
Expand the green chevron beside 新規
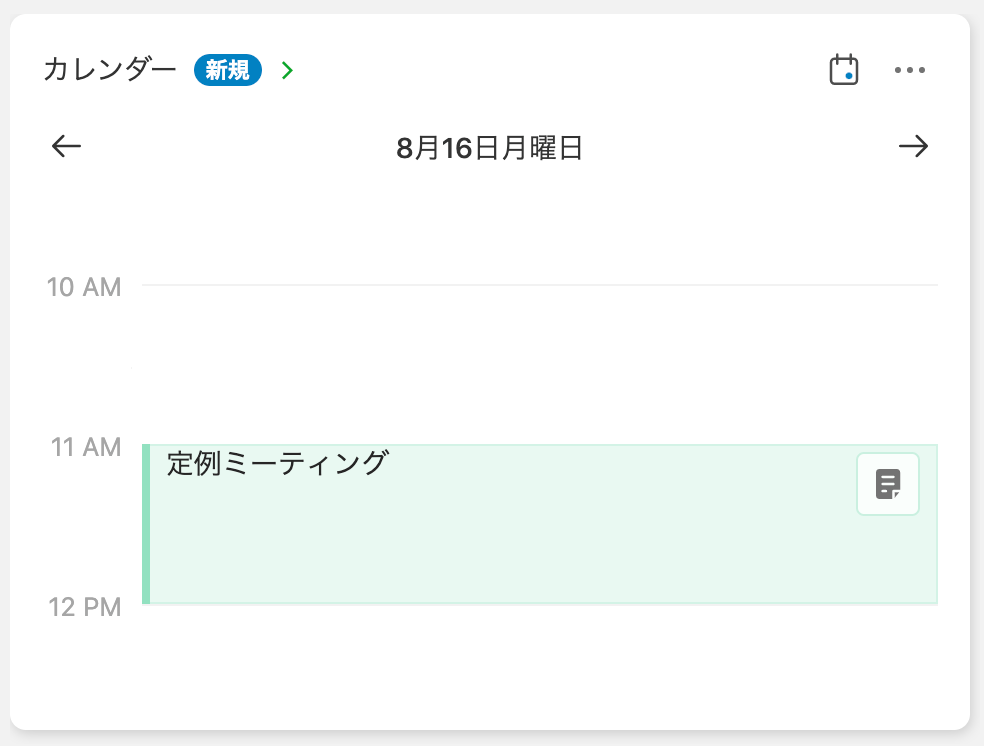[288, 70]
